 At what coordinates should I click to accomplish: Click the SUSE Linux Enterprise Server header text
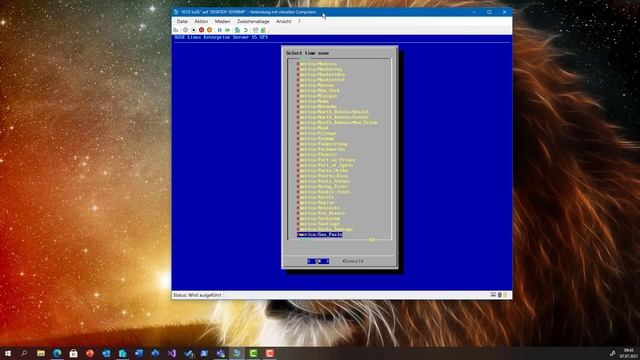point(221,37)
